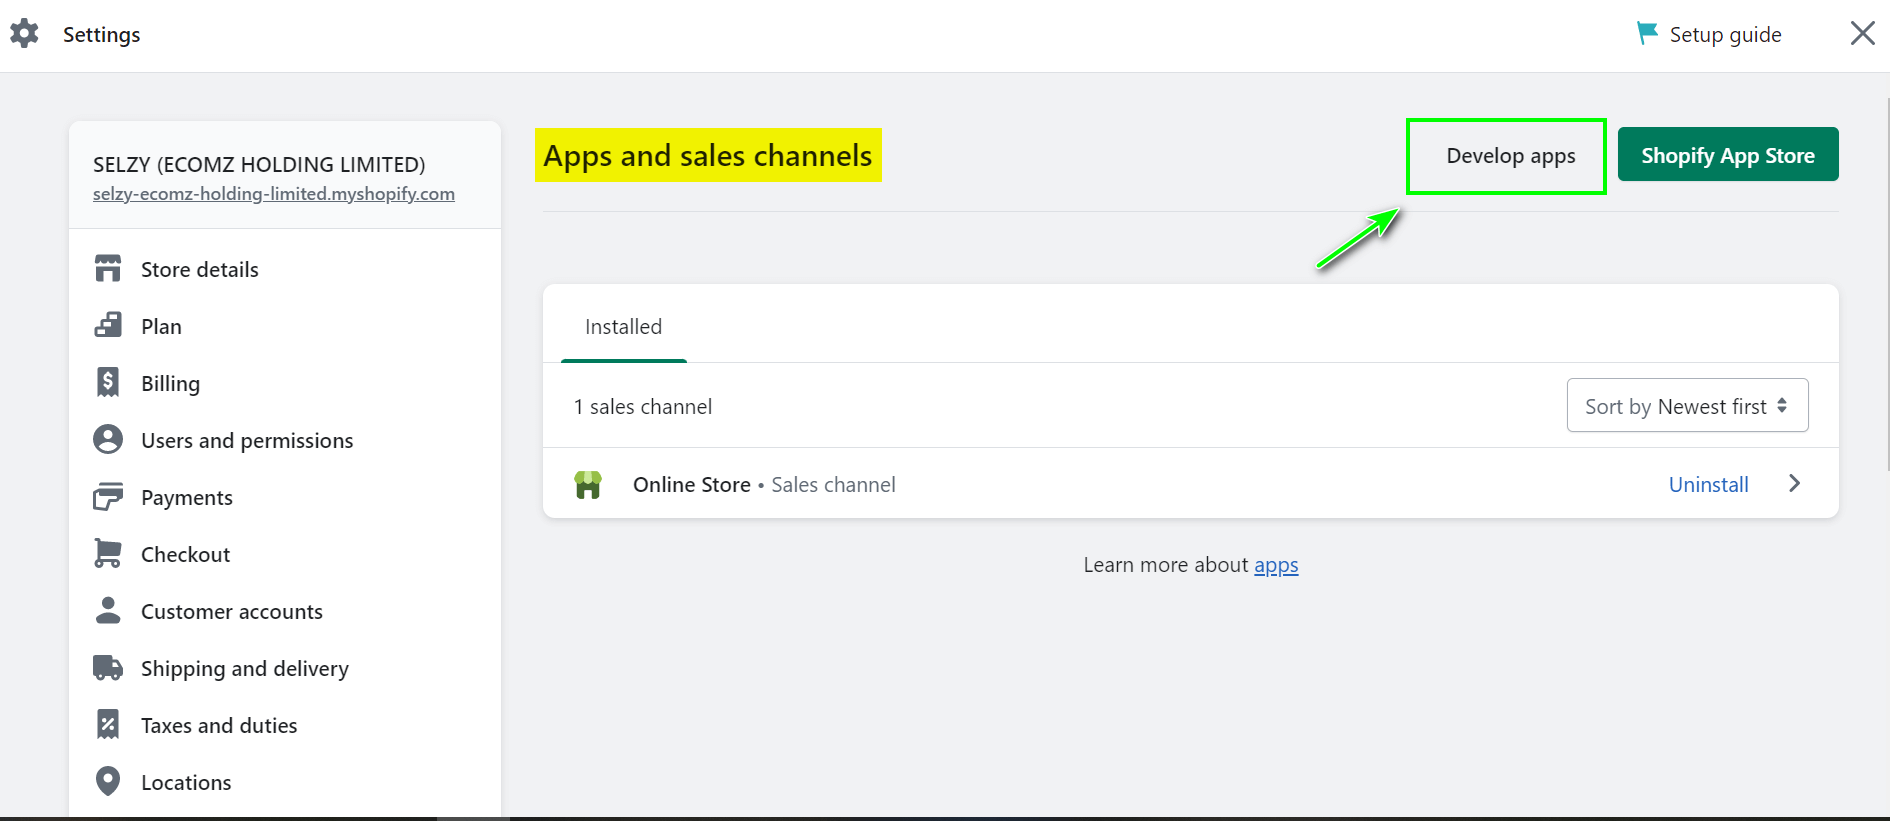
Task: Click the Settings title text
Action: [x=102, y=35]
